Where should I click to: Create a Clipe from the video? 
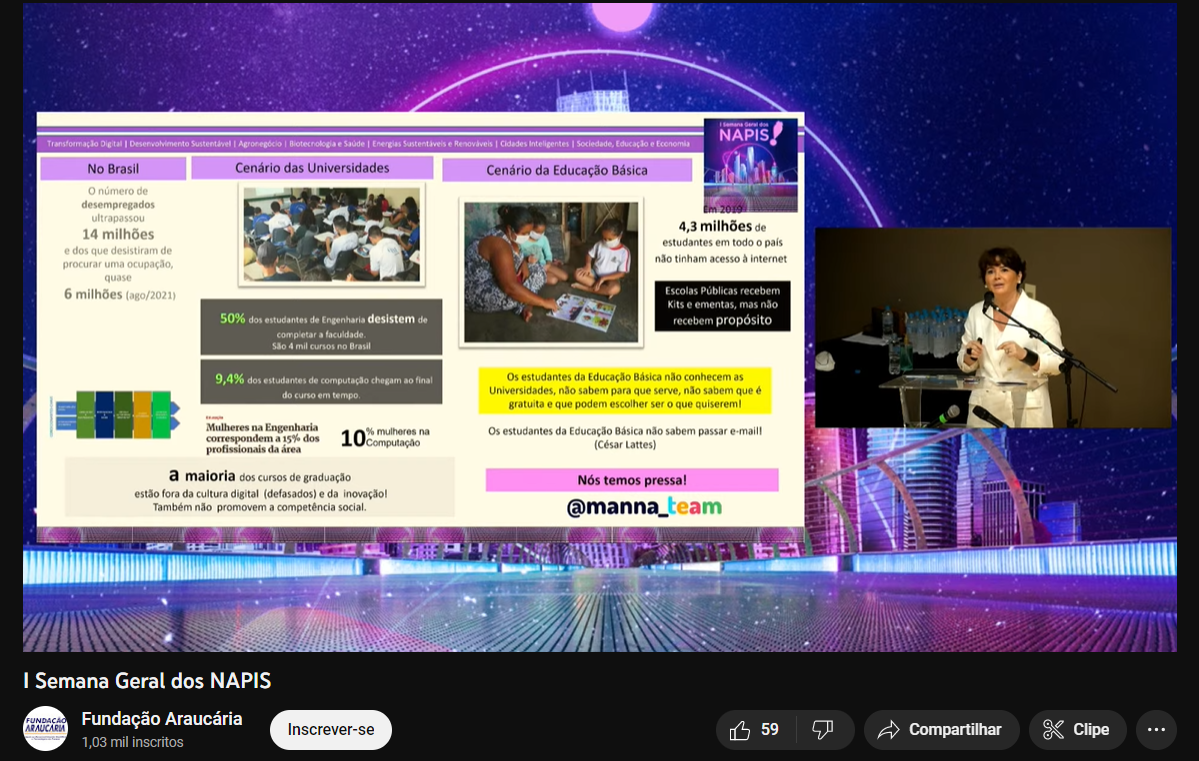pos(1077,730)
